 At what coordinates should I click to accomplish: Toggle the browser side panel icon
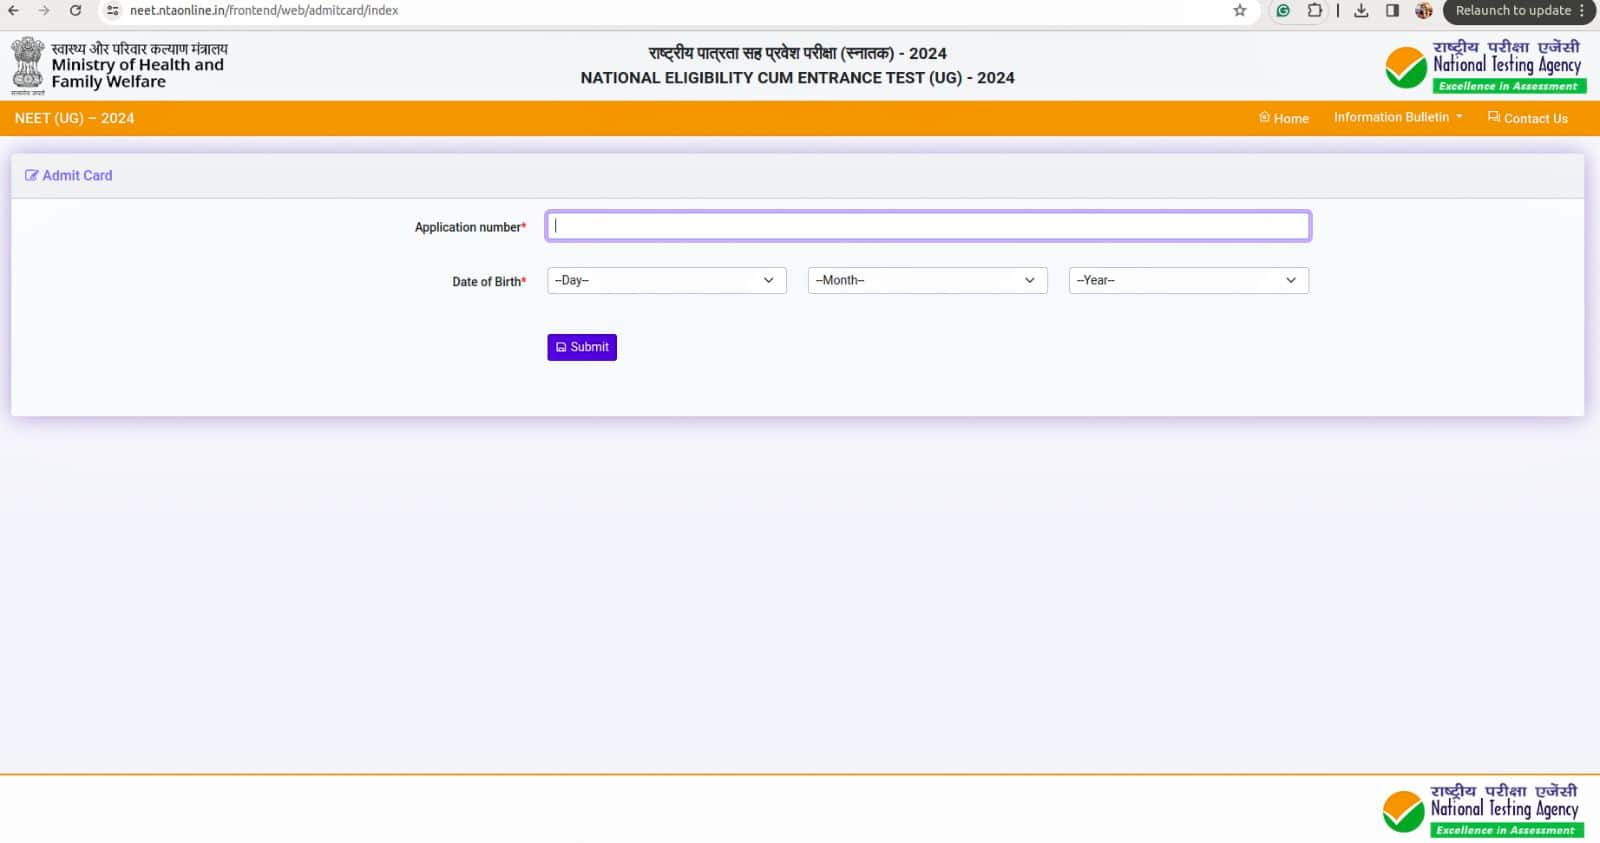click(x=1392, y=10)
